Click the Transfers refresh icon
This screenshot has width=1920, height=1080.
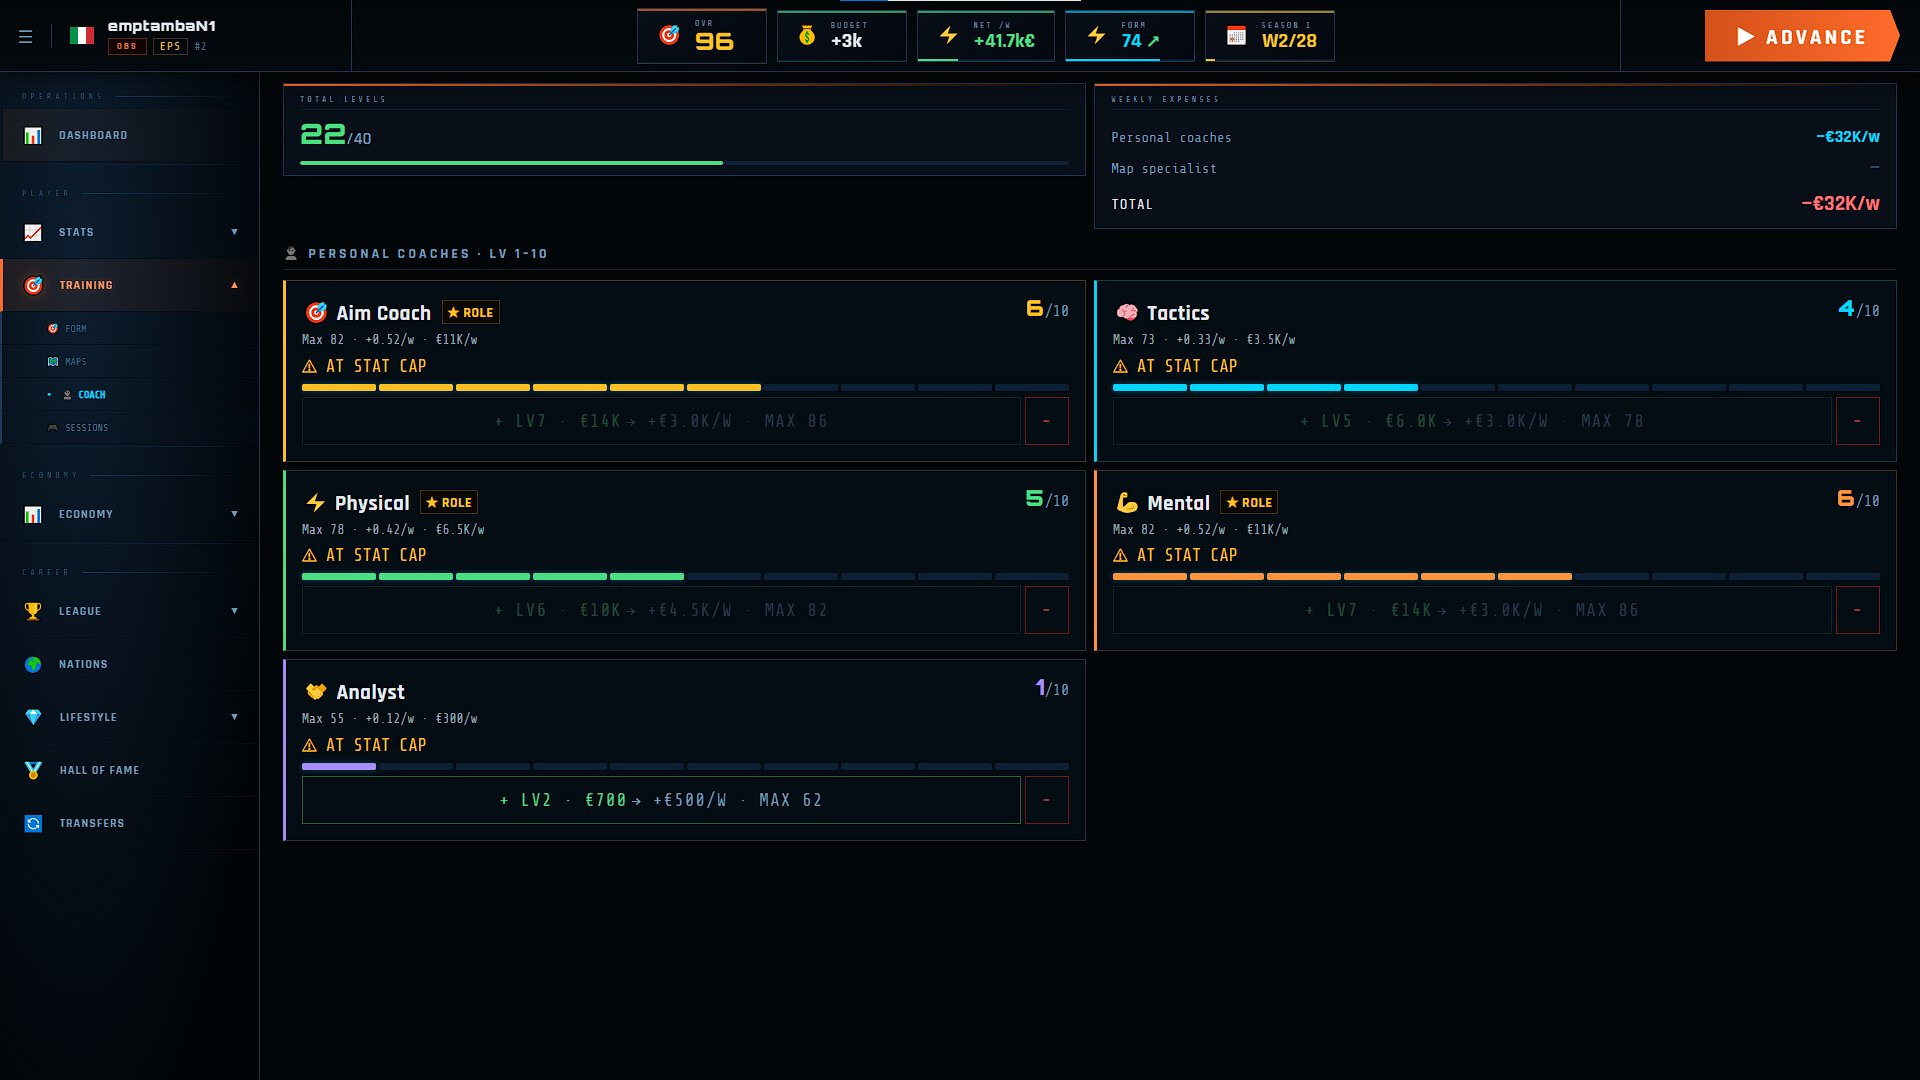click(33, 823)
